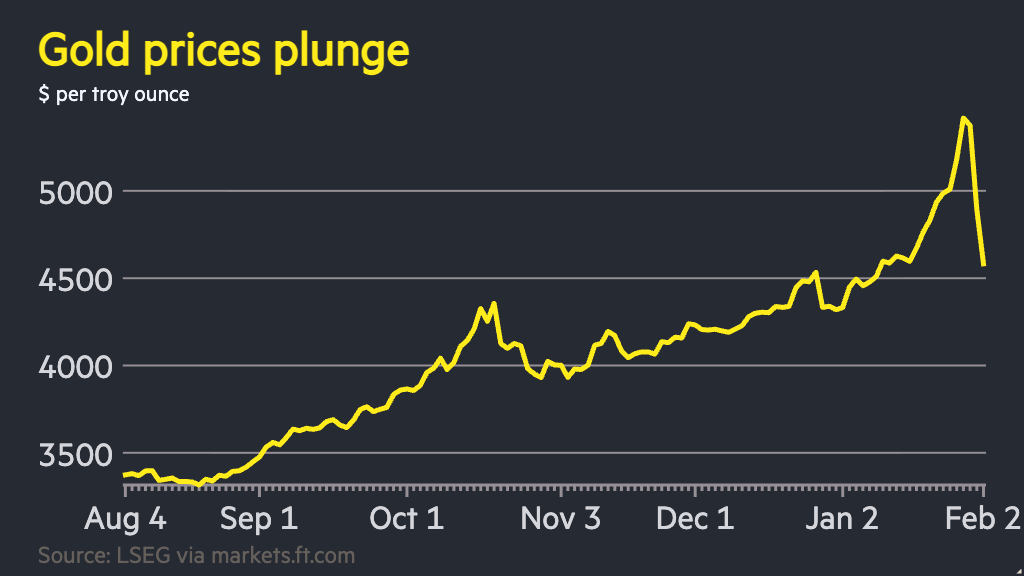Click the 'Gold prices plunge' headline
This screenshot has width=1024, height=576.
pos(224,49)
